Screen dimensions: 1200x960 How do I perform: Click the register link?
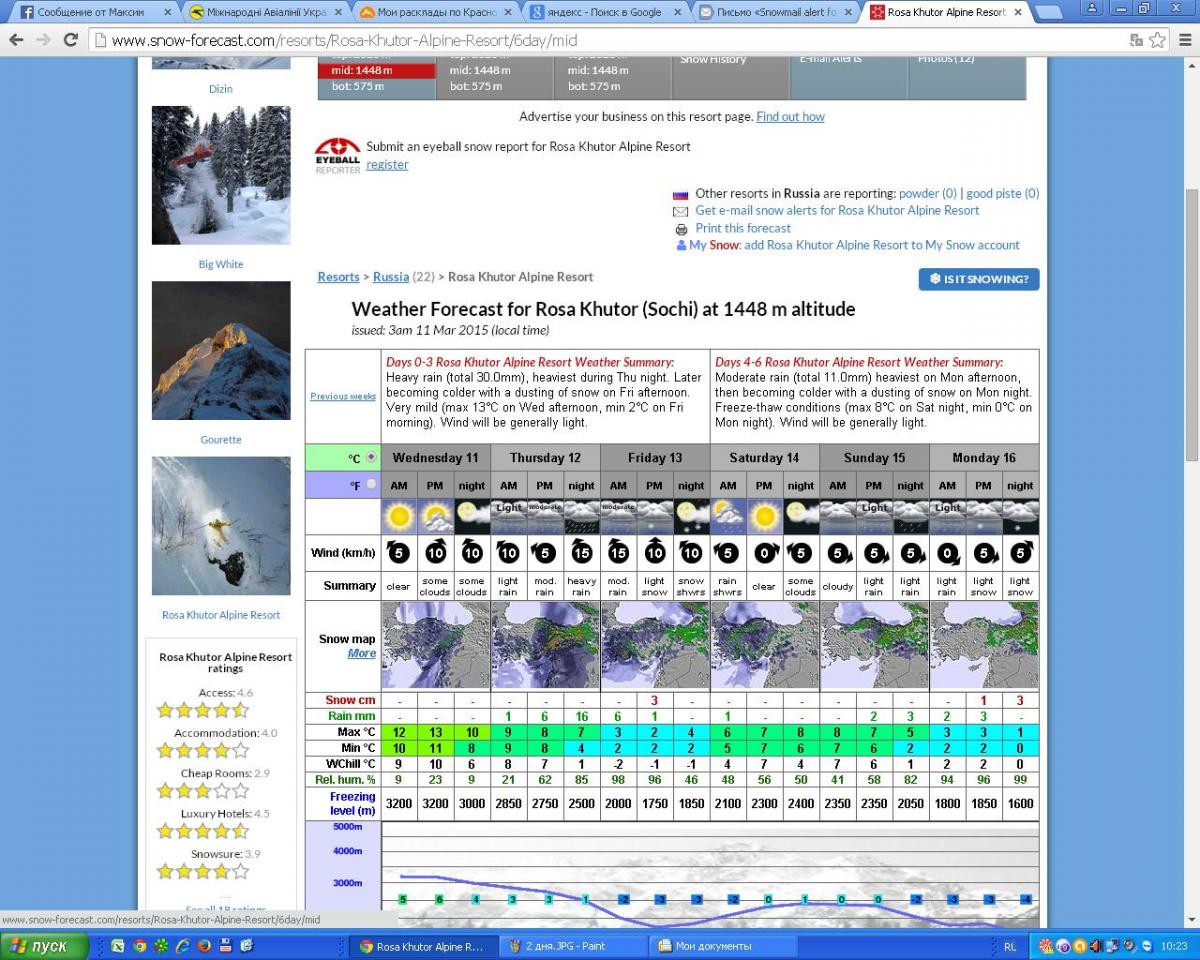pyautogui.click(x=387, y=165)
